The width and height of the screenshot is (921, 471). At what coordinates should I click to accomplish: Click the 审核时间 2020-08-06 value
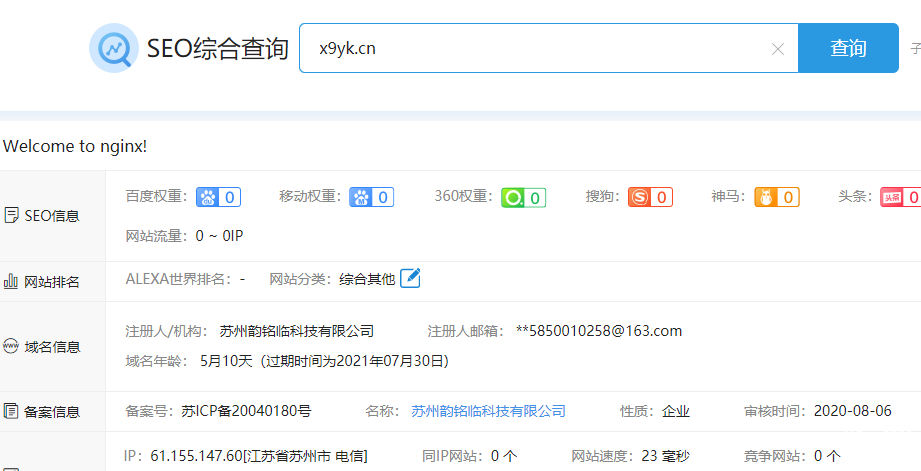[853, 411]
